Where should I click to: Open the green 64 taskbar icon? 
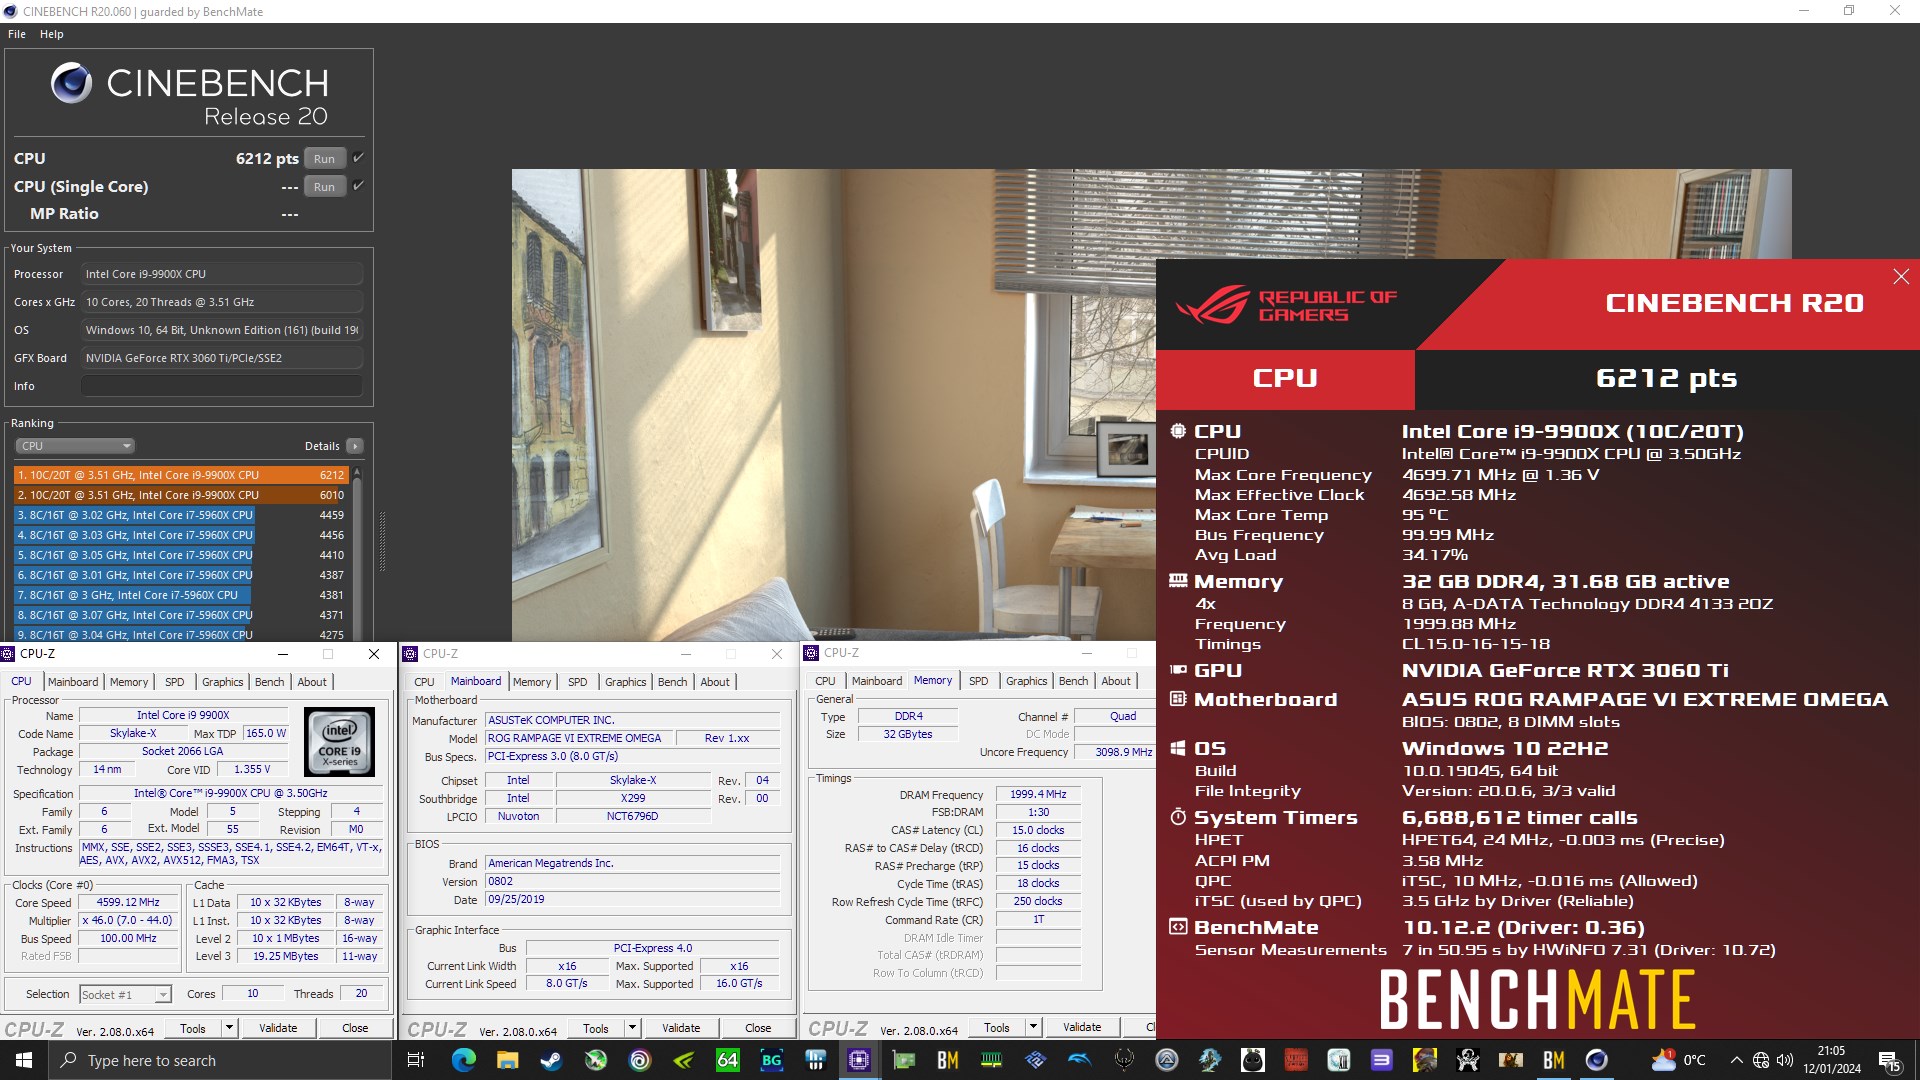tap(727, 1060)
